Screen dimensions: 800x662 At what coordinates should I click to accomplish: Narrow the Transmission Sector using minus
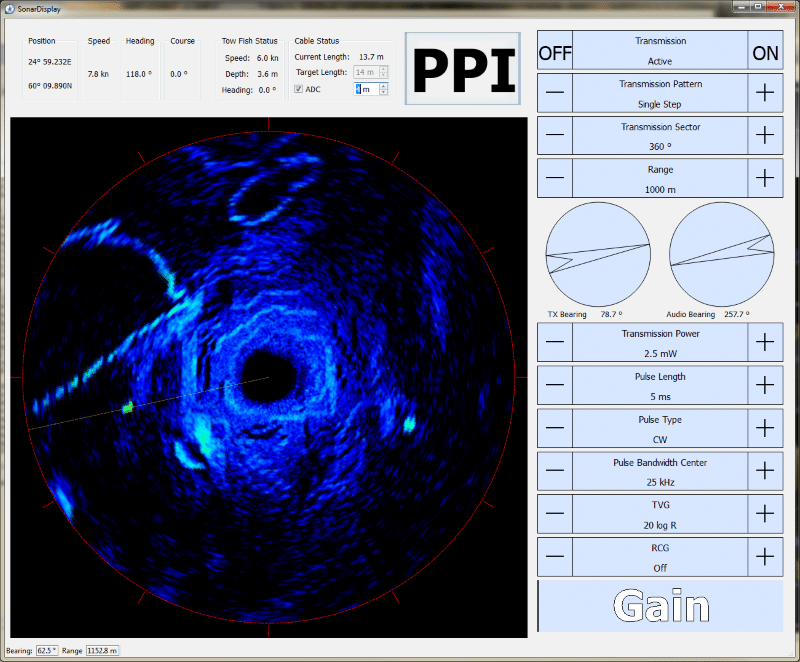(x=554, y=135)
